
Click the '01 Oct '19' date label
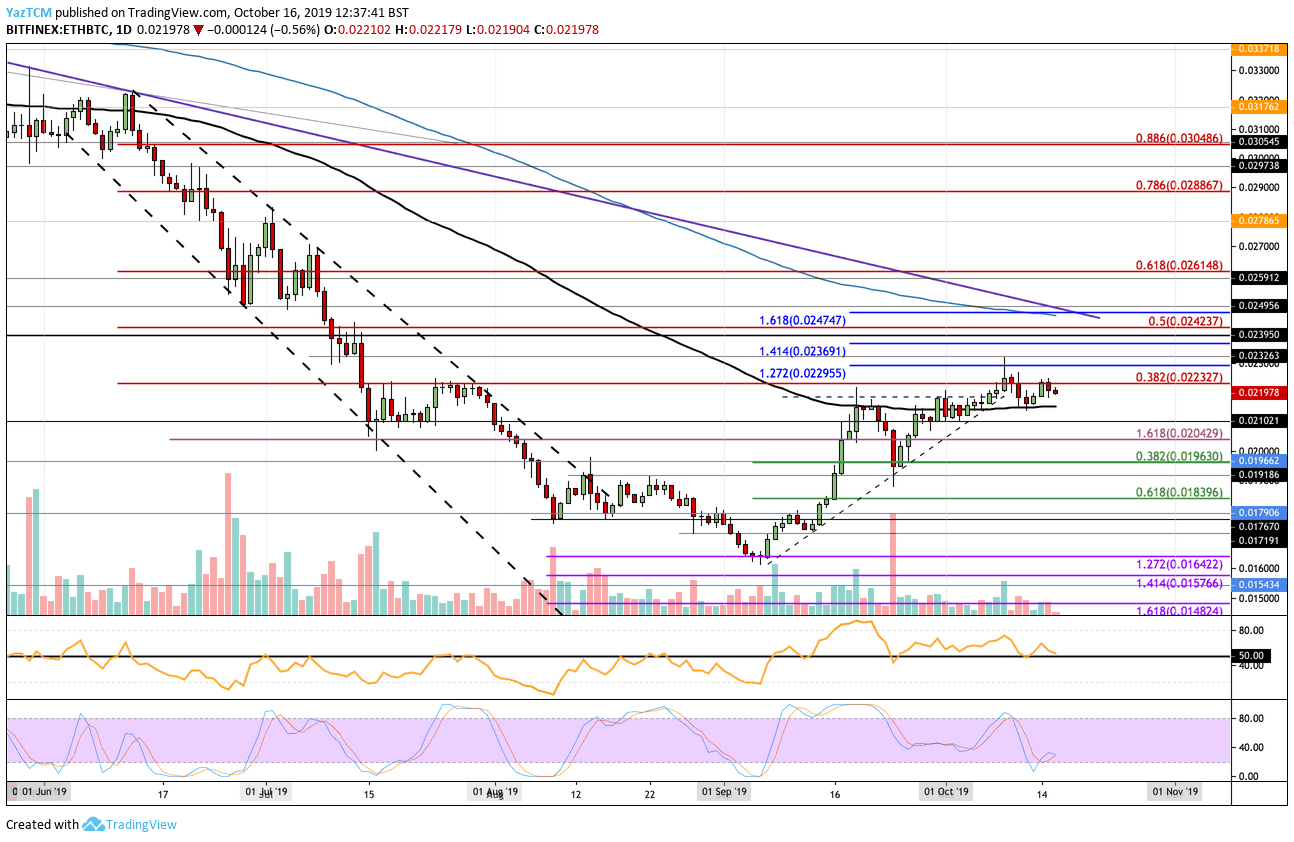[x=946, y=791]
